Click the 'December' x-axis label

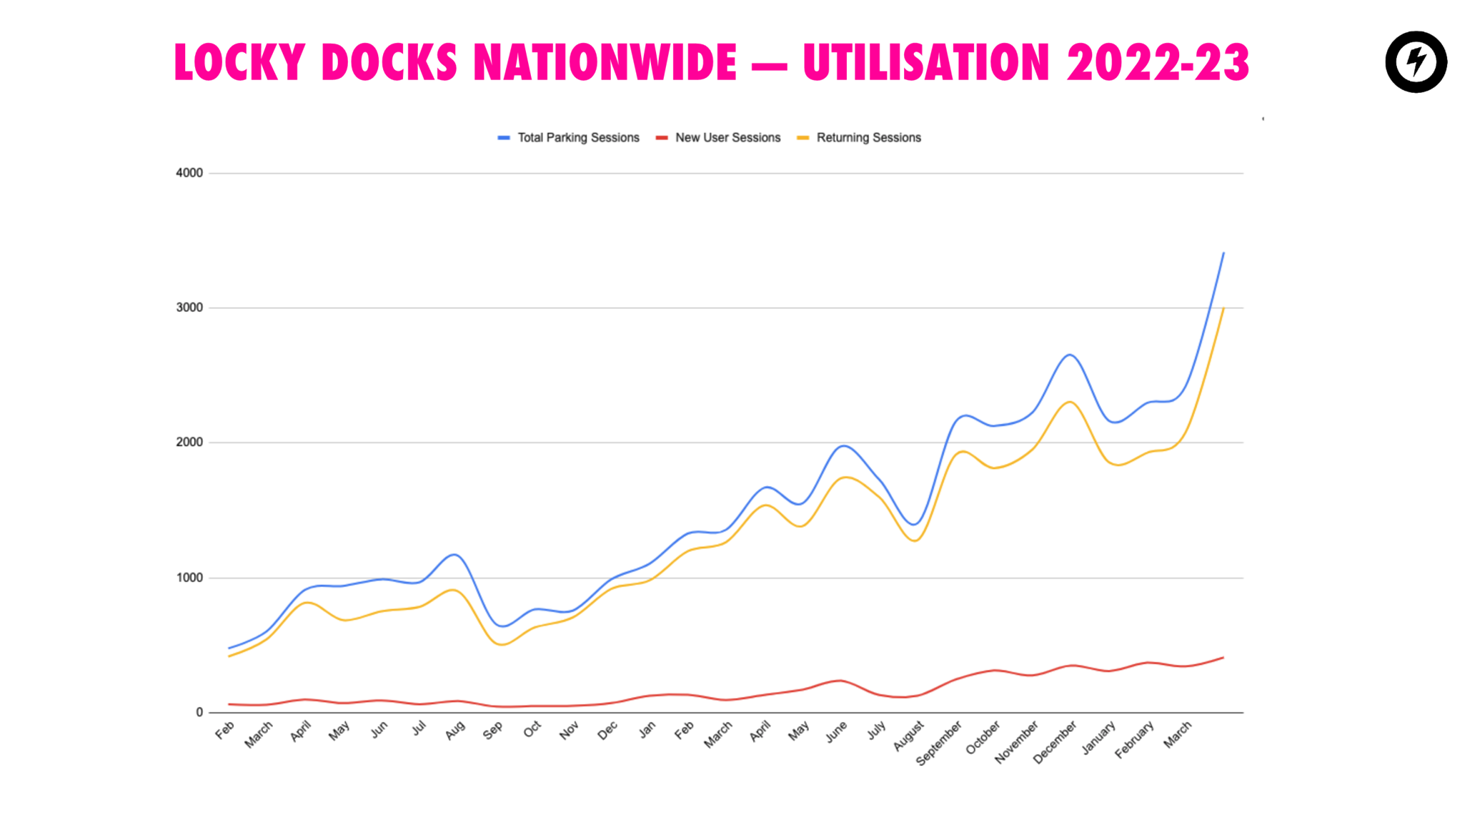tap(1056, 743)
